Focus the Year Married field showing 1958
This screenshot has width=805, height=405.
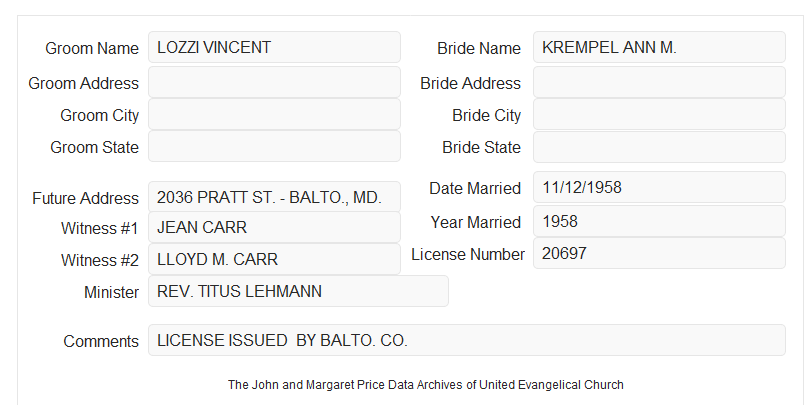pos(659,221)
